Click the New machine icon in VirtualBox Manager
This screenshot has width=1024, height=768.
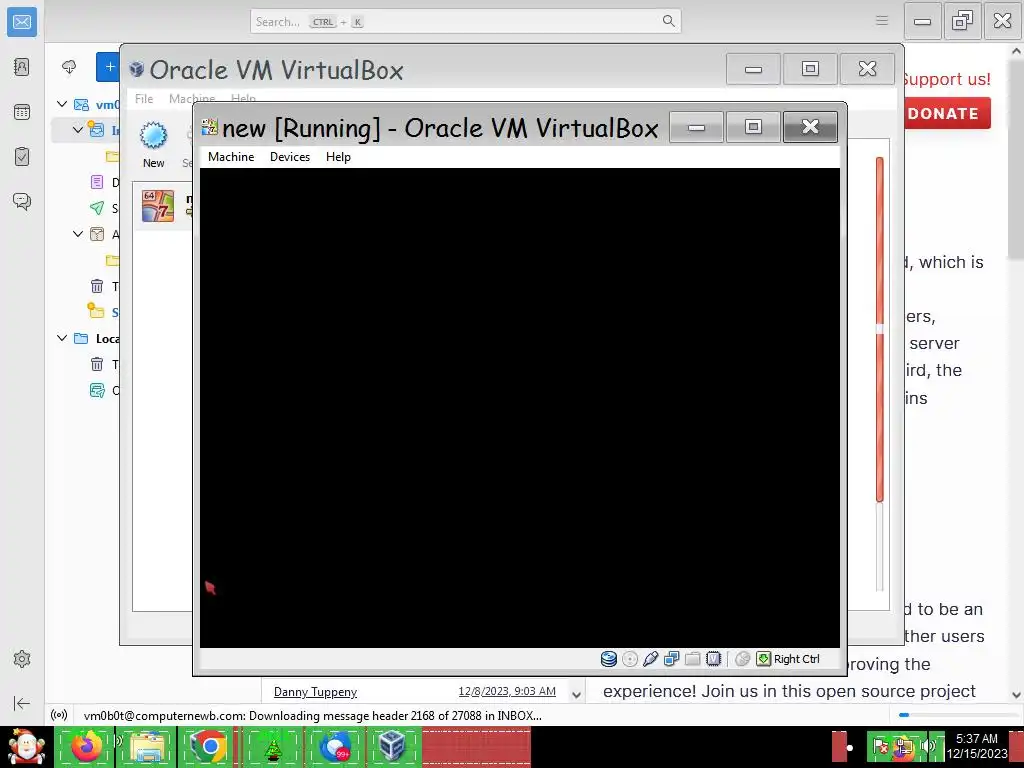[x=153, y=144]
